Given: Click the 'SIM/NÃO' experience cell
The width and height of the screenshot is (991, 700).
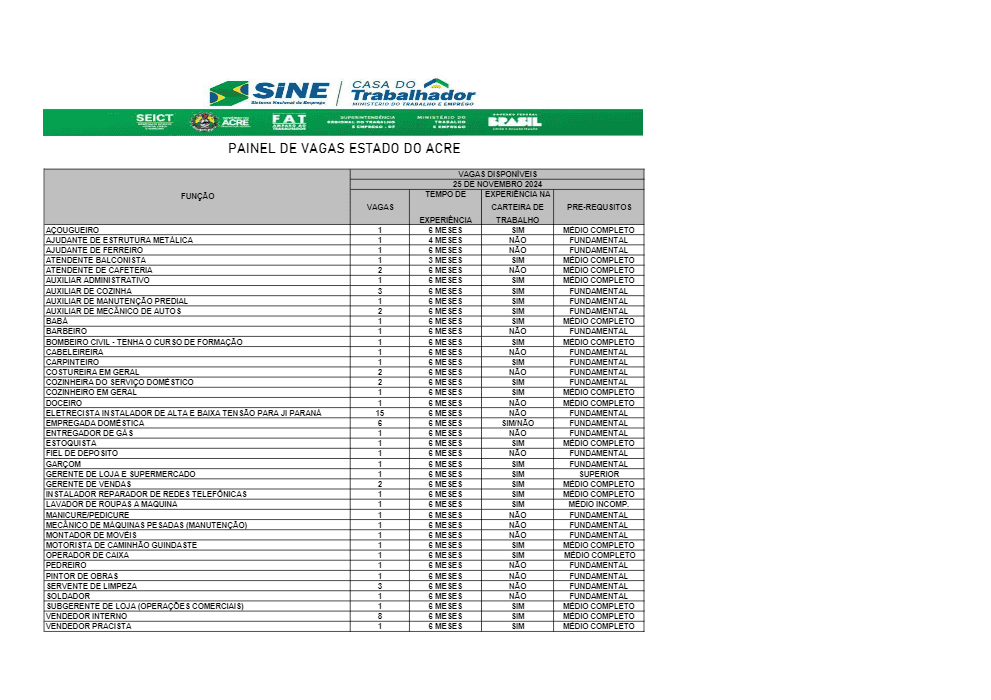Looking at the screenshot, I should 518,423.
